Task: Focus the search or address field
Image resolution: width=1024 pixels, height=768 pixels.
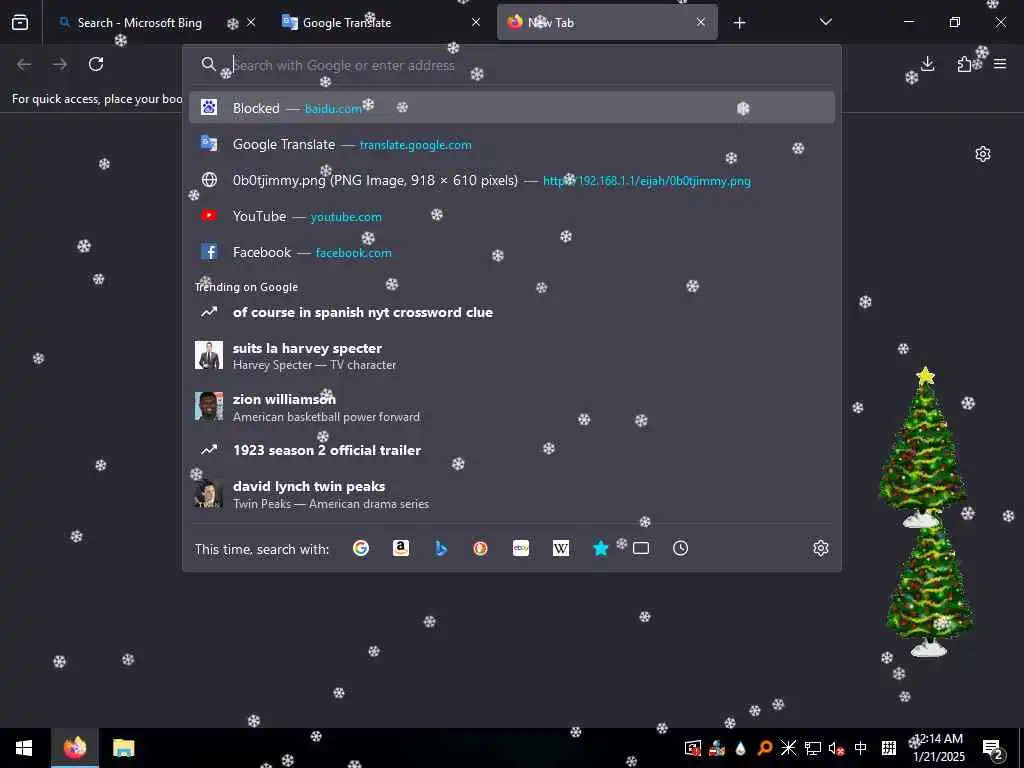Action: [511, 65]
